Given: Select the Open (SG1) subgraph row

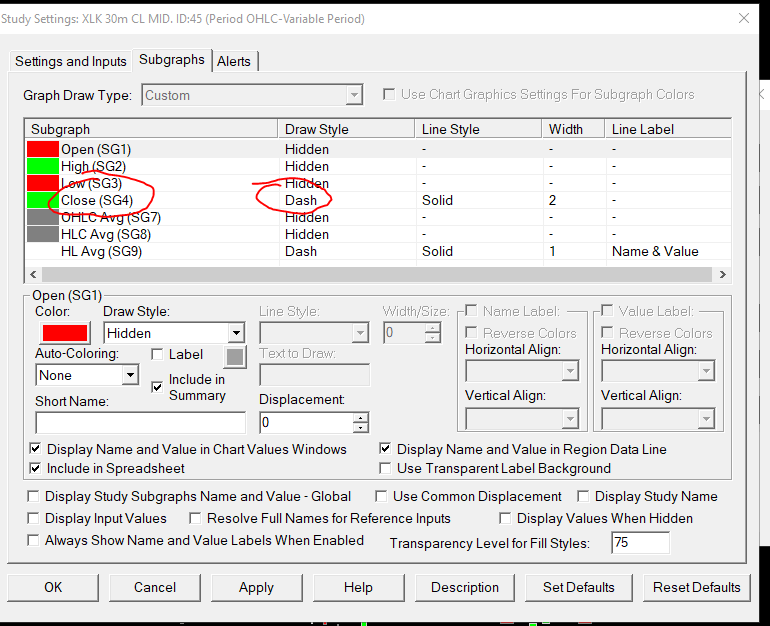Looking at the screenshot, I should tap(378, 149).
